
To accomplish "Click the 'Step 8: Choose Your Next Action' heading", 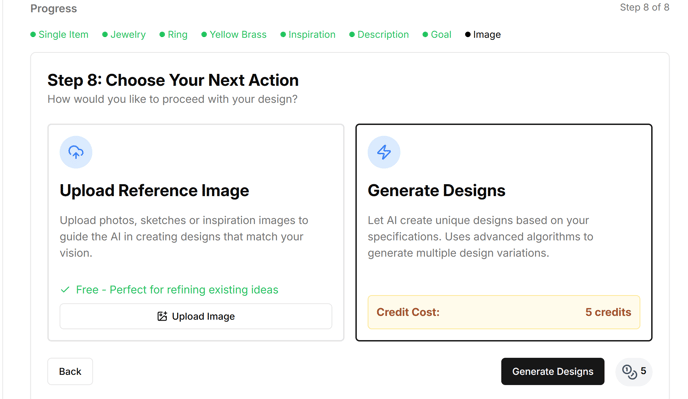I will tap(173, 80).
